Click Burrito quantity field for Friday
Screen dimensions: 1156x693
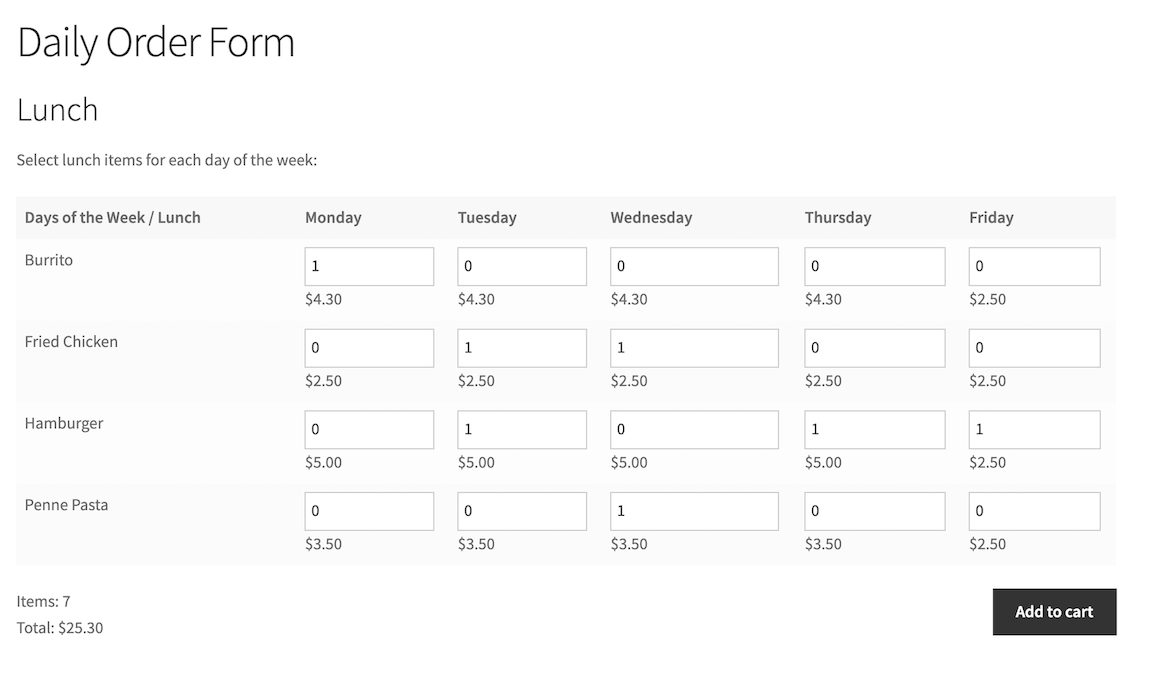pyautogui.click(x=1034, y=267)
